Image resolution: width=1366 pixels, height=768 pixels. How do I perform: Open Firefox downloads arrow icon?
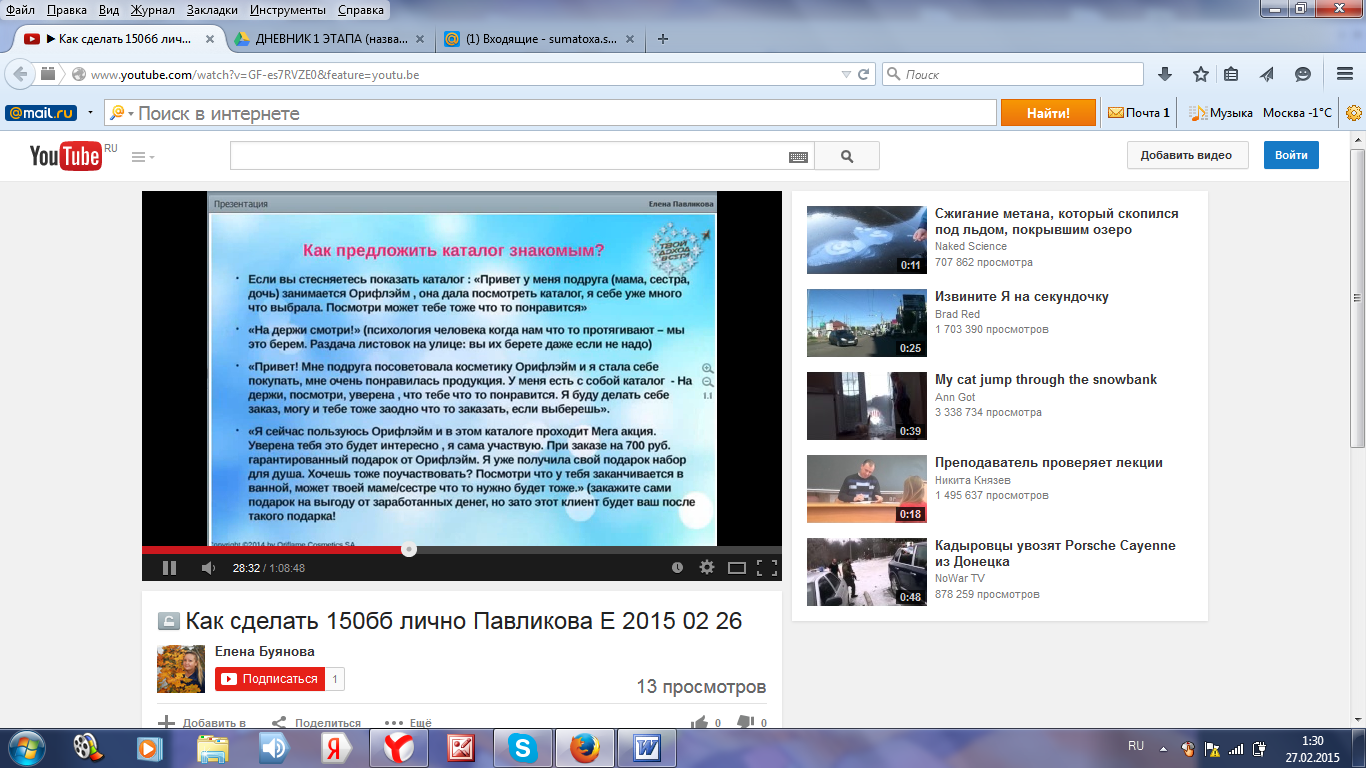[1165, 74]
